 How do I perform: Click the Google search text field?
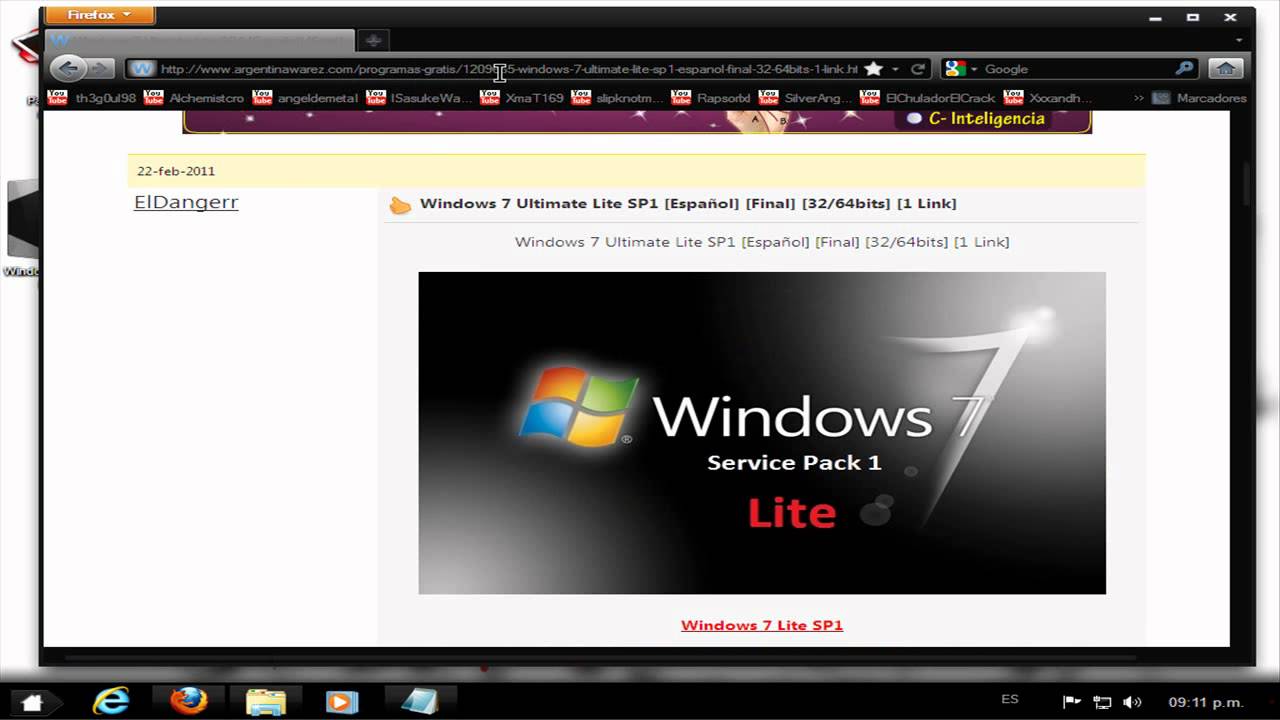coord(1076,69)
